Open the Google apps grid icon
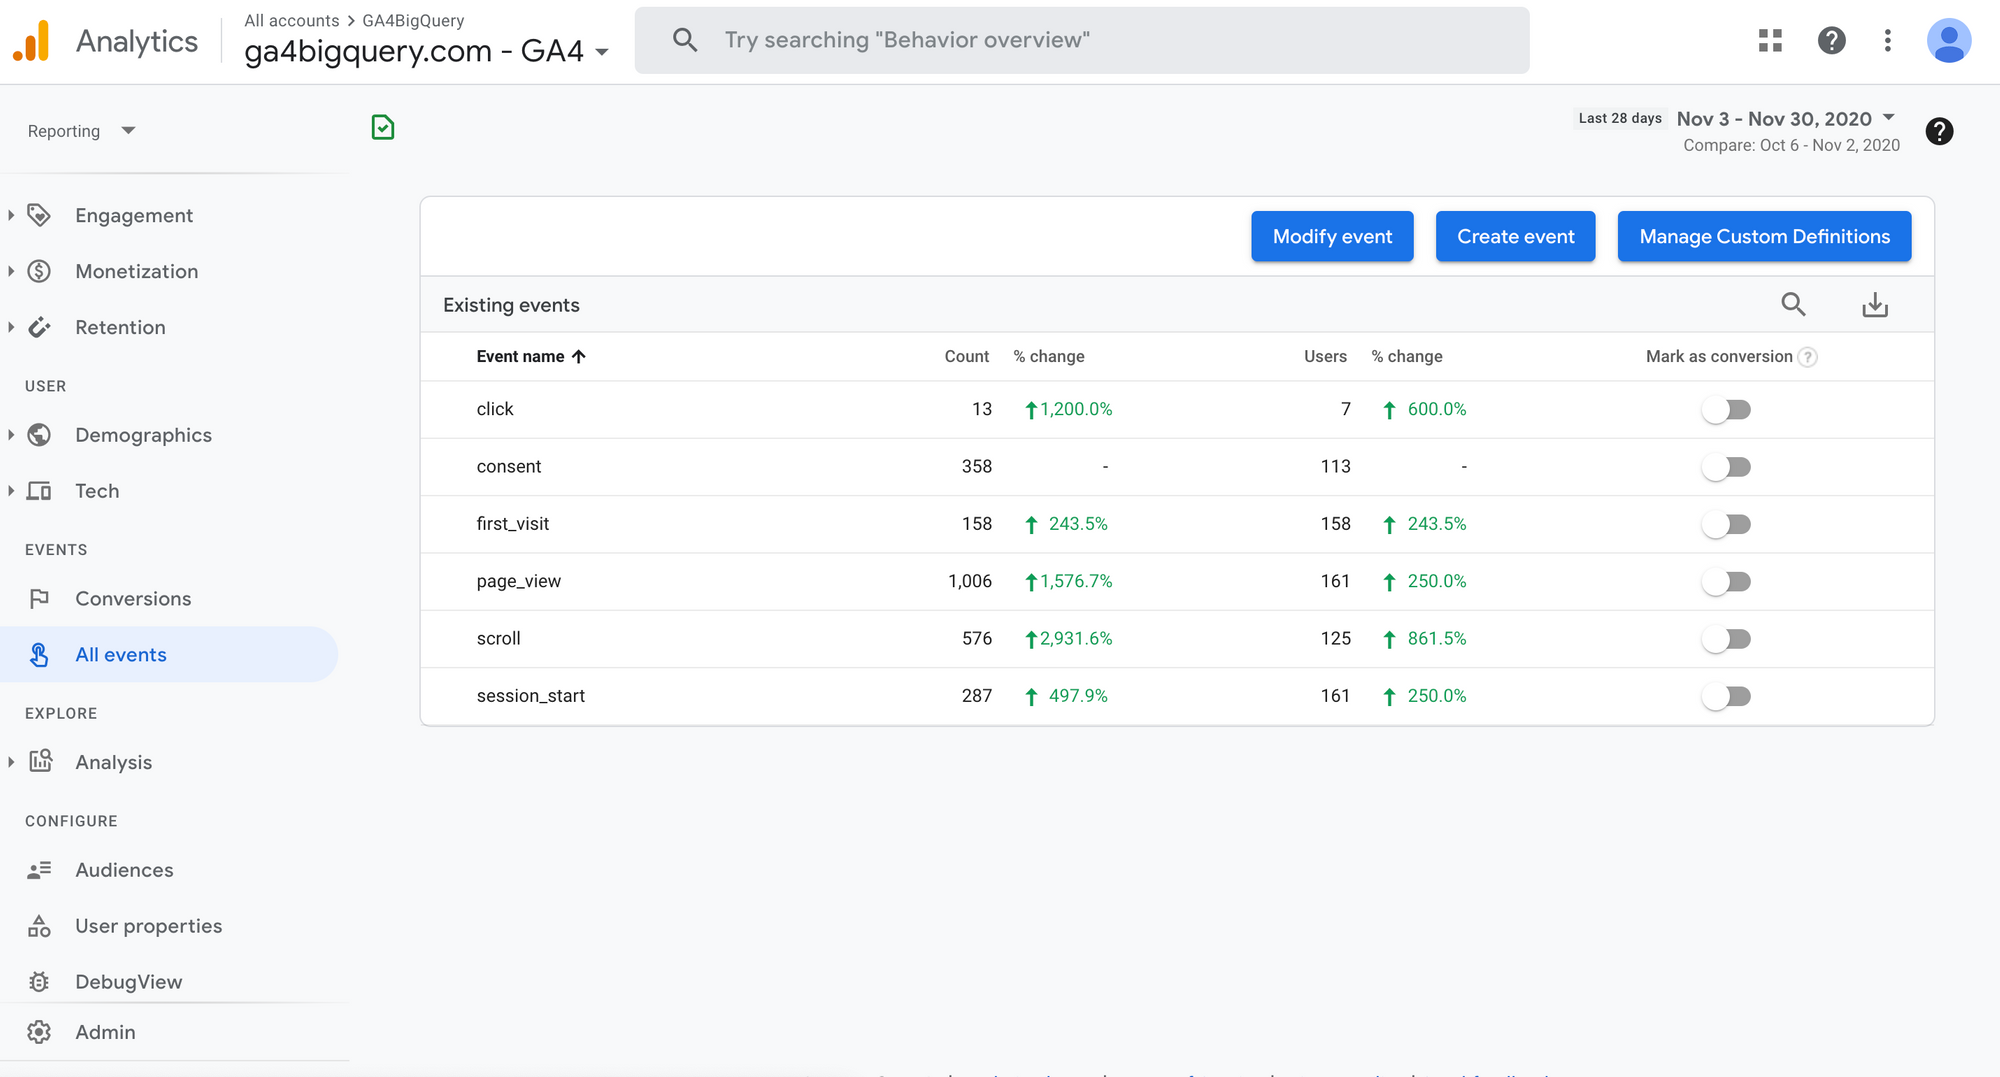 1770,40
